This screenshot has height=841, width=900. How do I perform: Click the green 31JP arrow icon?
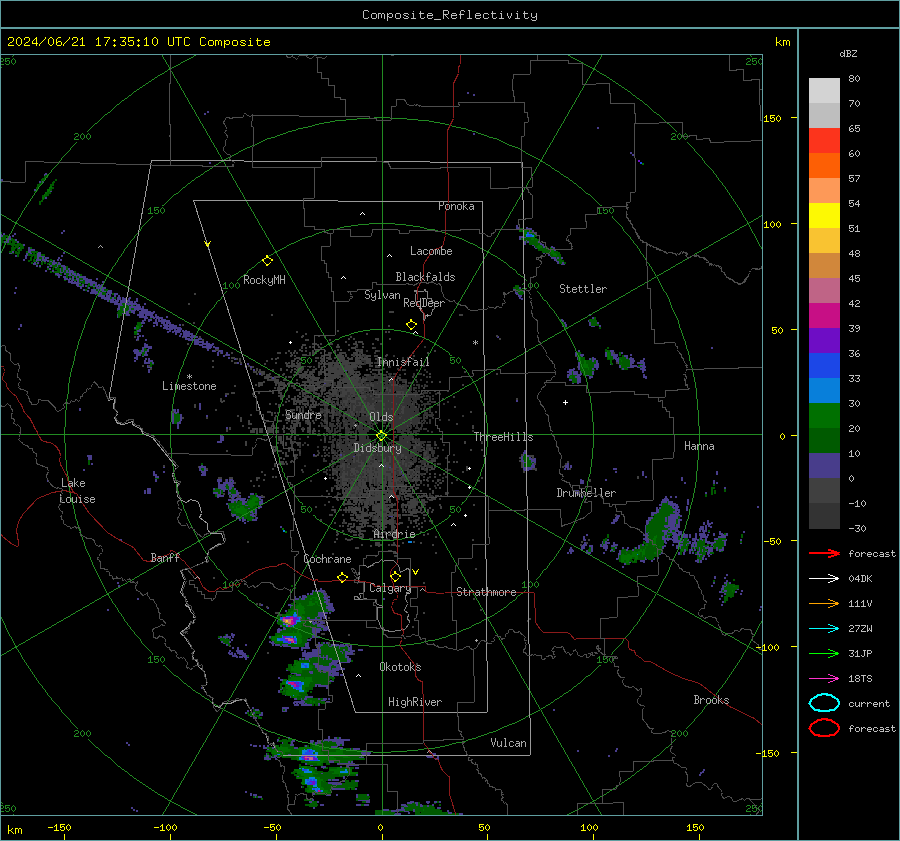tap(824, 653)
